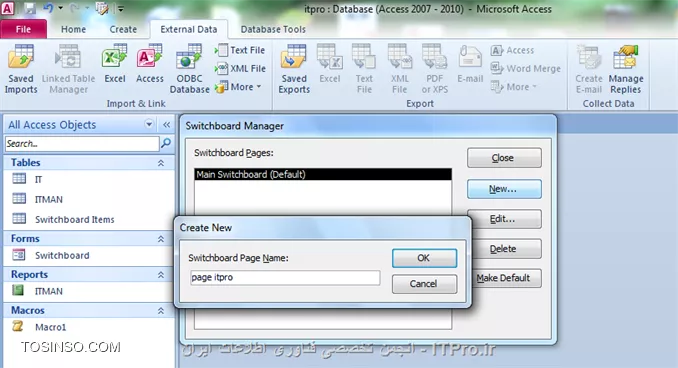Click Edit... in Switchboard Manager
The height and width of the screenshot is (368, 678).
pyautogui.click(x=505, y=219)
